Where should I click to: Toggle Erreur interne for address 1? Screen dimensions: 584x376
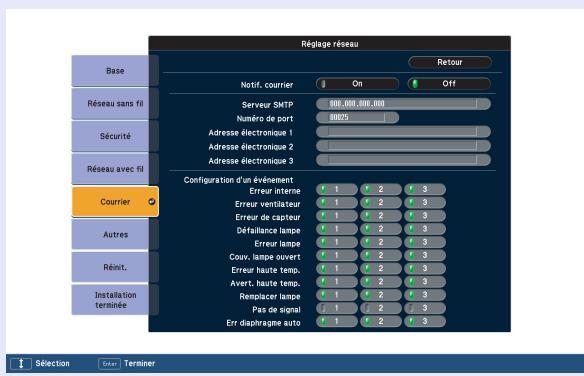click(337, 189)
